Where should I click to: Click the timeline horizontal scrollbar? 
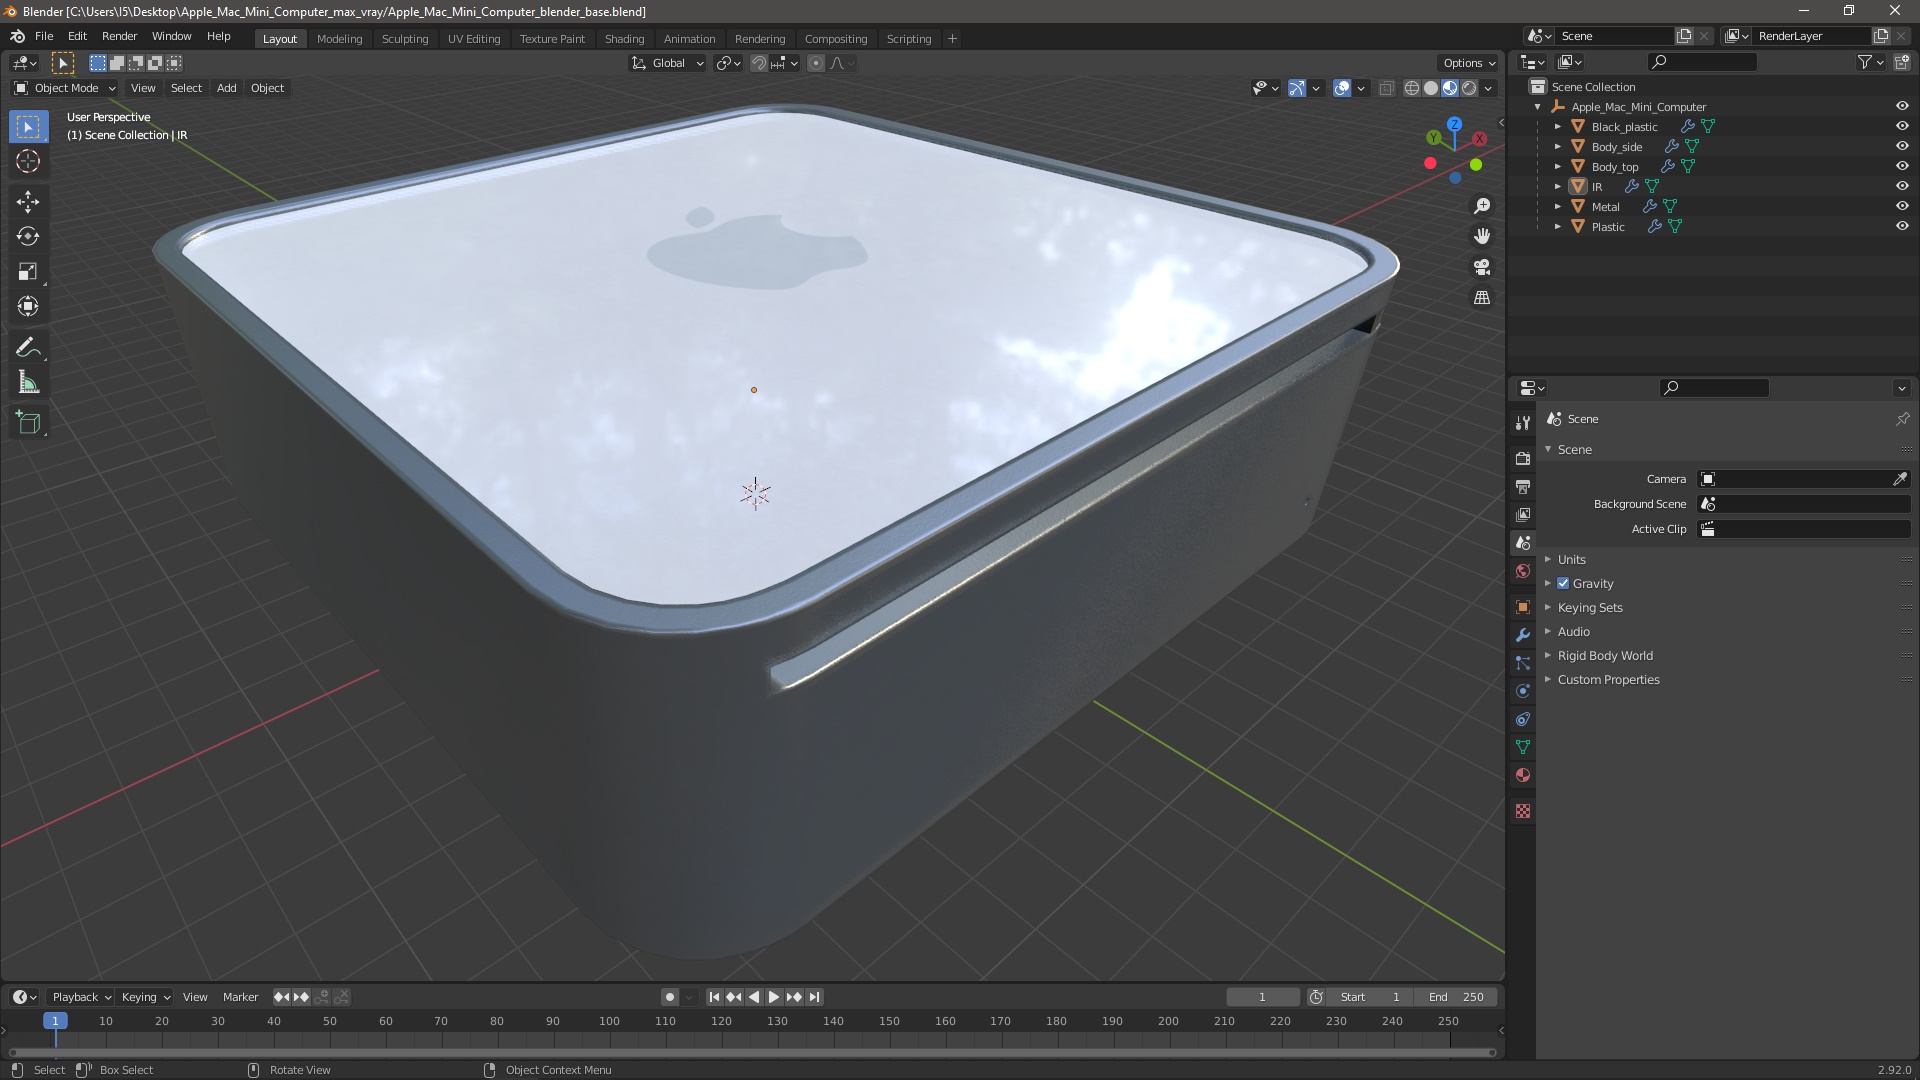point(751,1052)
